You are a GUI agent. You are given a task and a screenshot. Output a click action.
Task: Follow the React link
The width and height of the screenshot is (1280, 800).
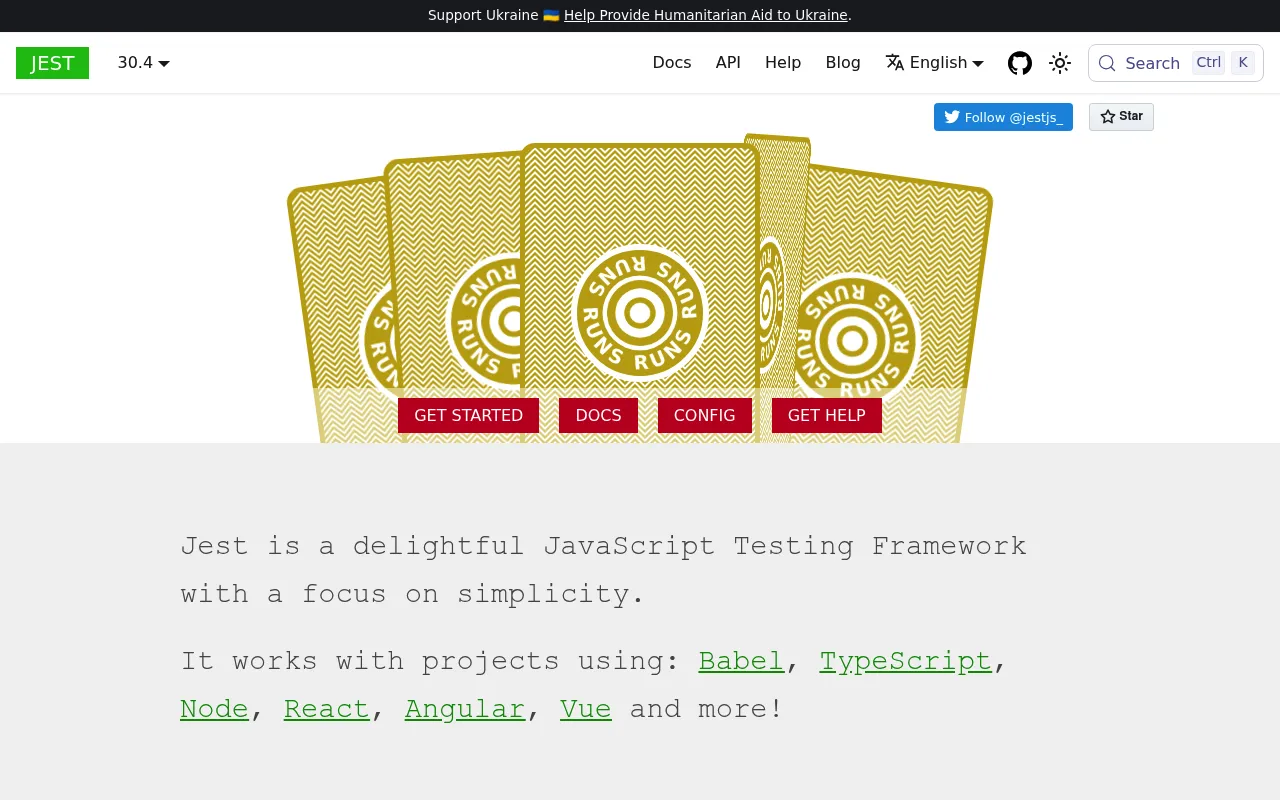point(327,709)
